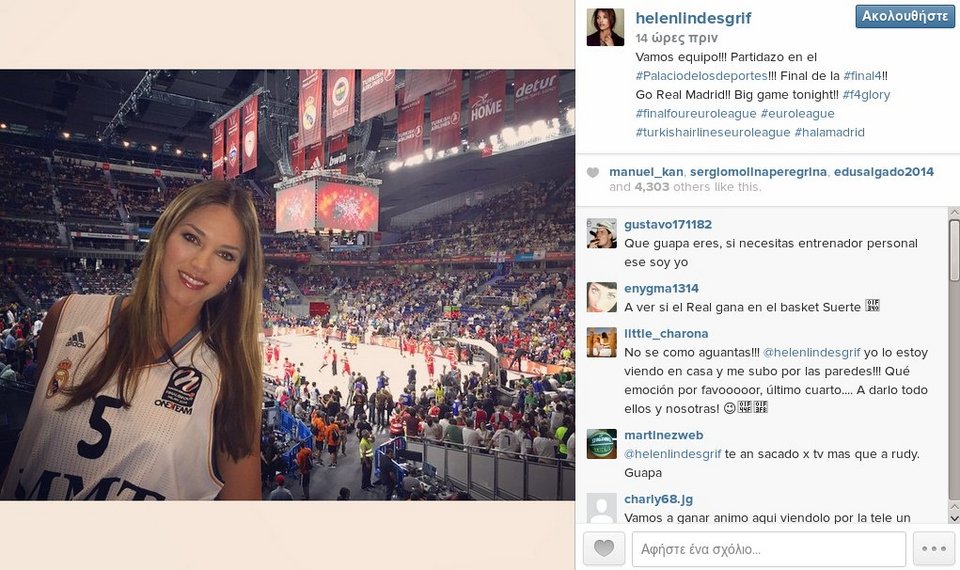Click helenlindesgrif profile avatar
The width and height of the screenshot is (960, 570).
coord(605,28)
